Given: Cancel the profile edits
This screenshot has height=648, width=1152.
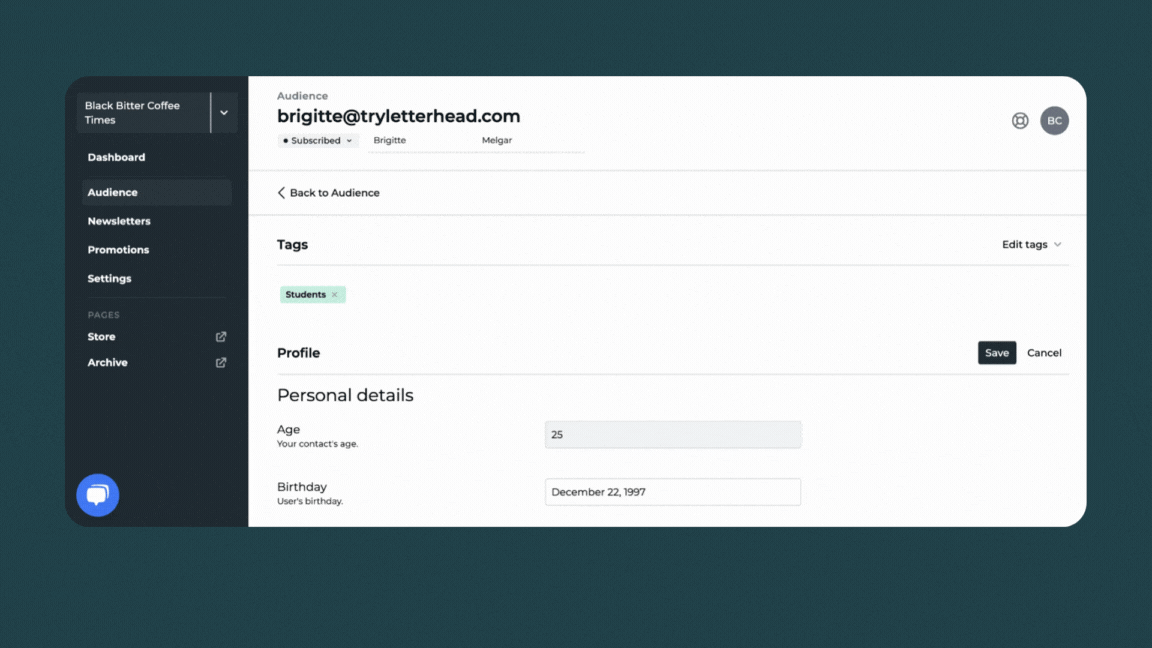Looking at the screenshot, I should tap(1044, 352).
